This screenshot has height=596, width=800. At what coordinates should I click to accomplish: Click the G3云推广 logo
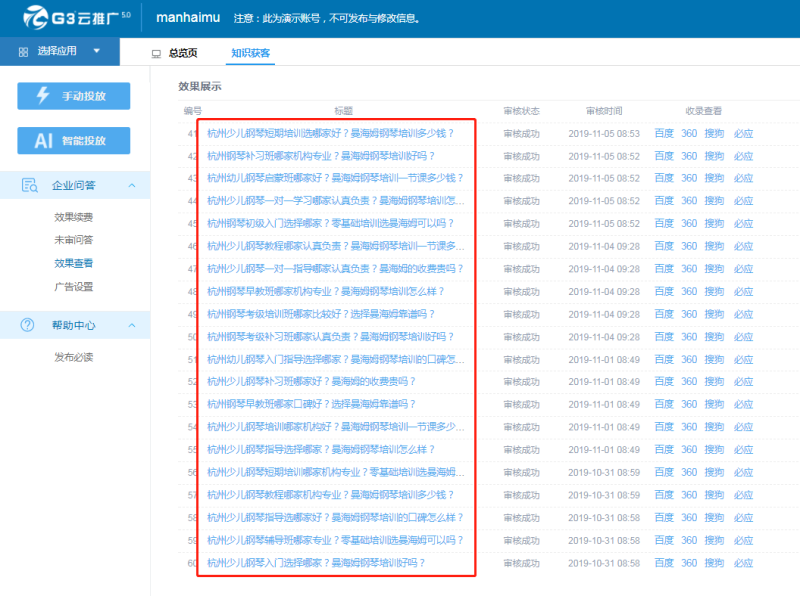pos(77,18)
